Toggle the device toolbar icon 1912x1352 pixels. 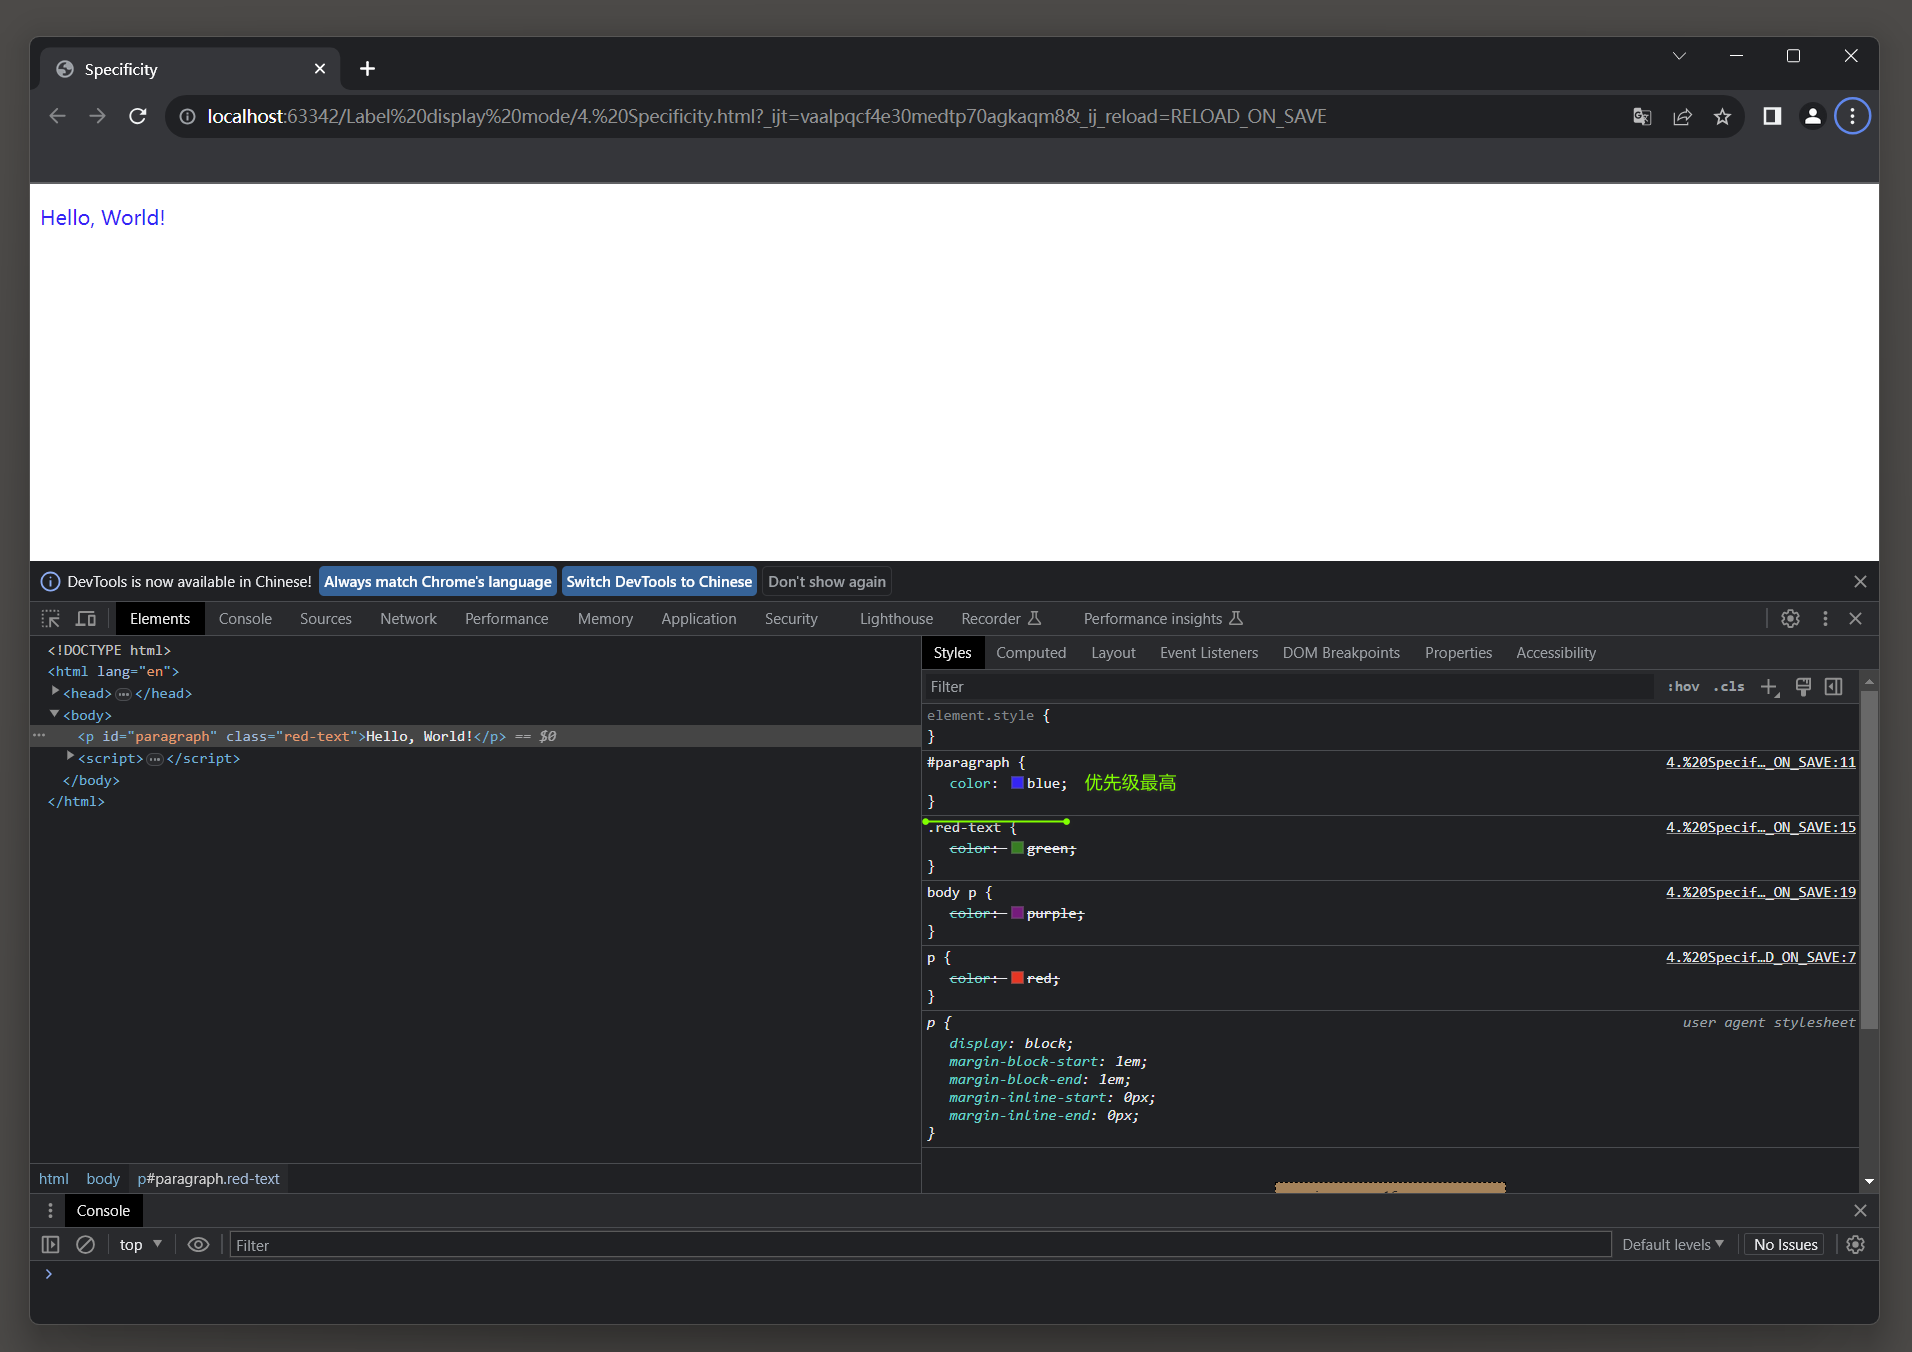pyautogui.click(x=86, y=619)
